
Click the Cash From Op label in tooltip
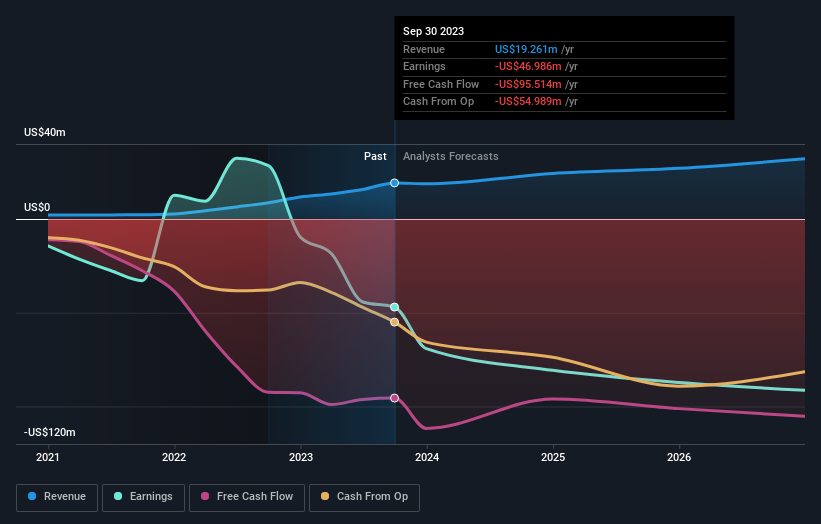[438, 102]
